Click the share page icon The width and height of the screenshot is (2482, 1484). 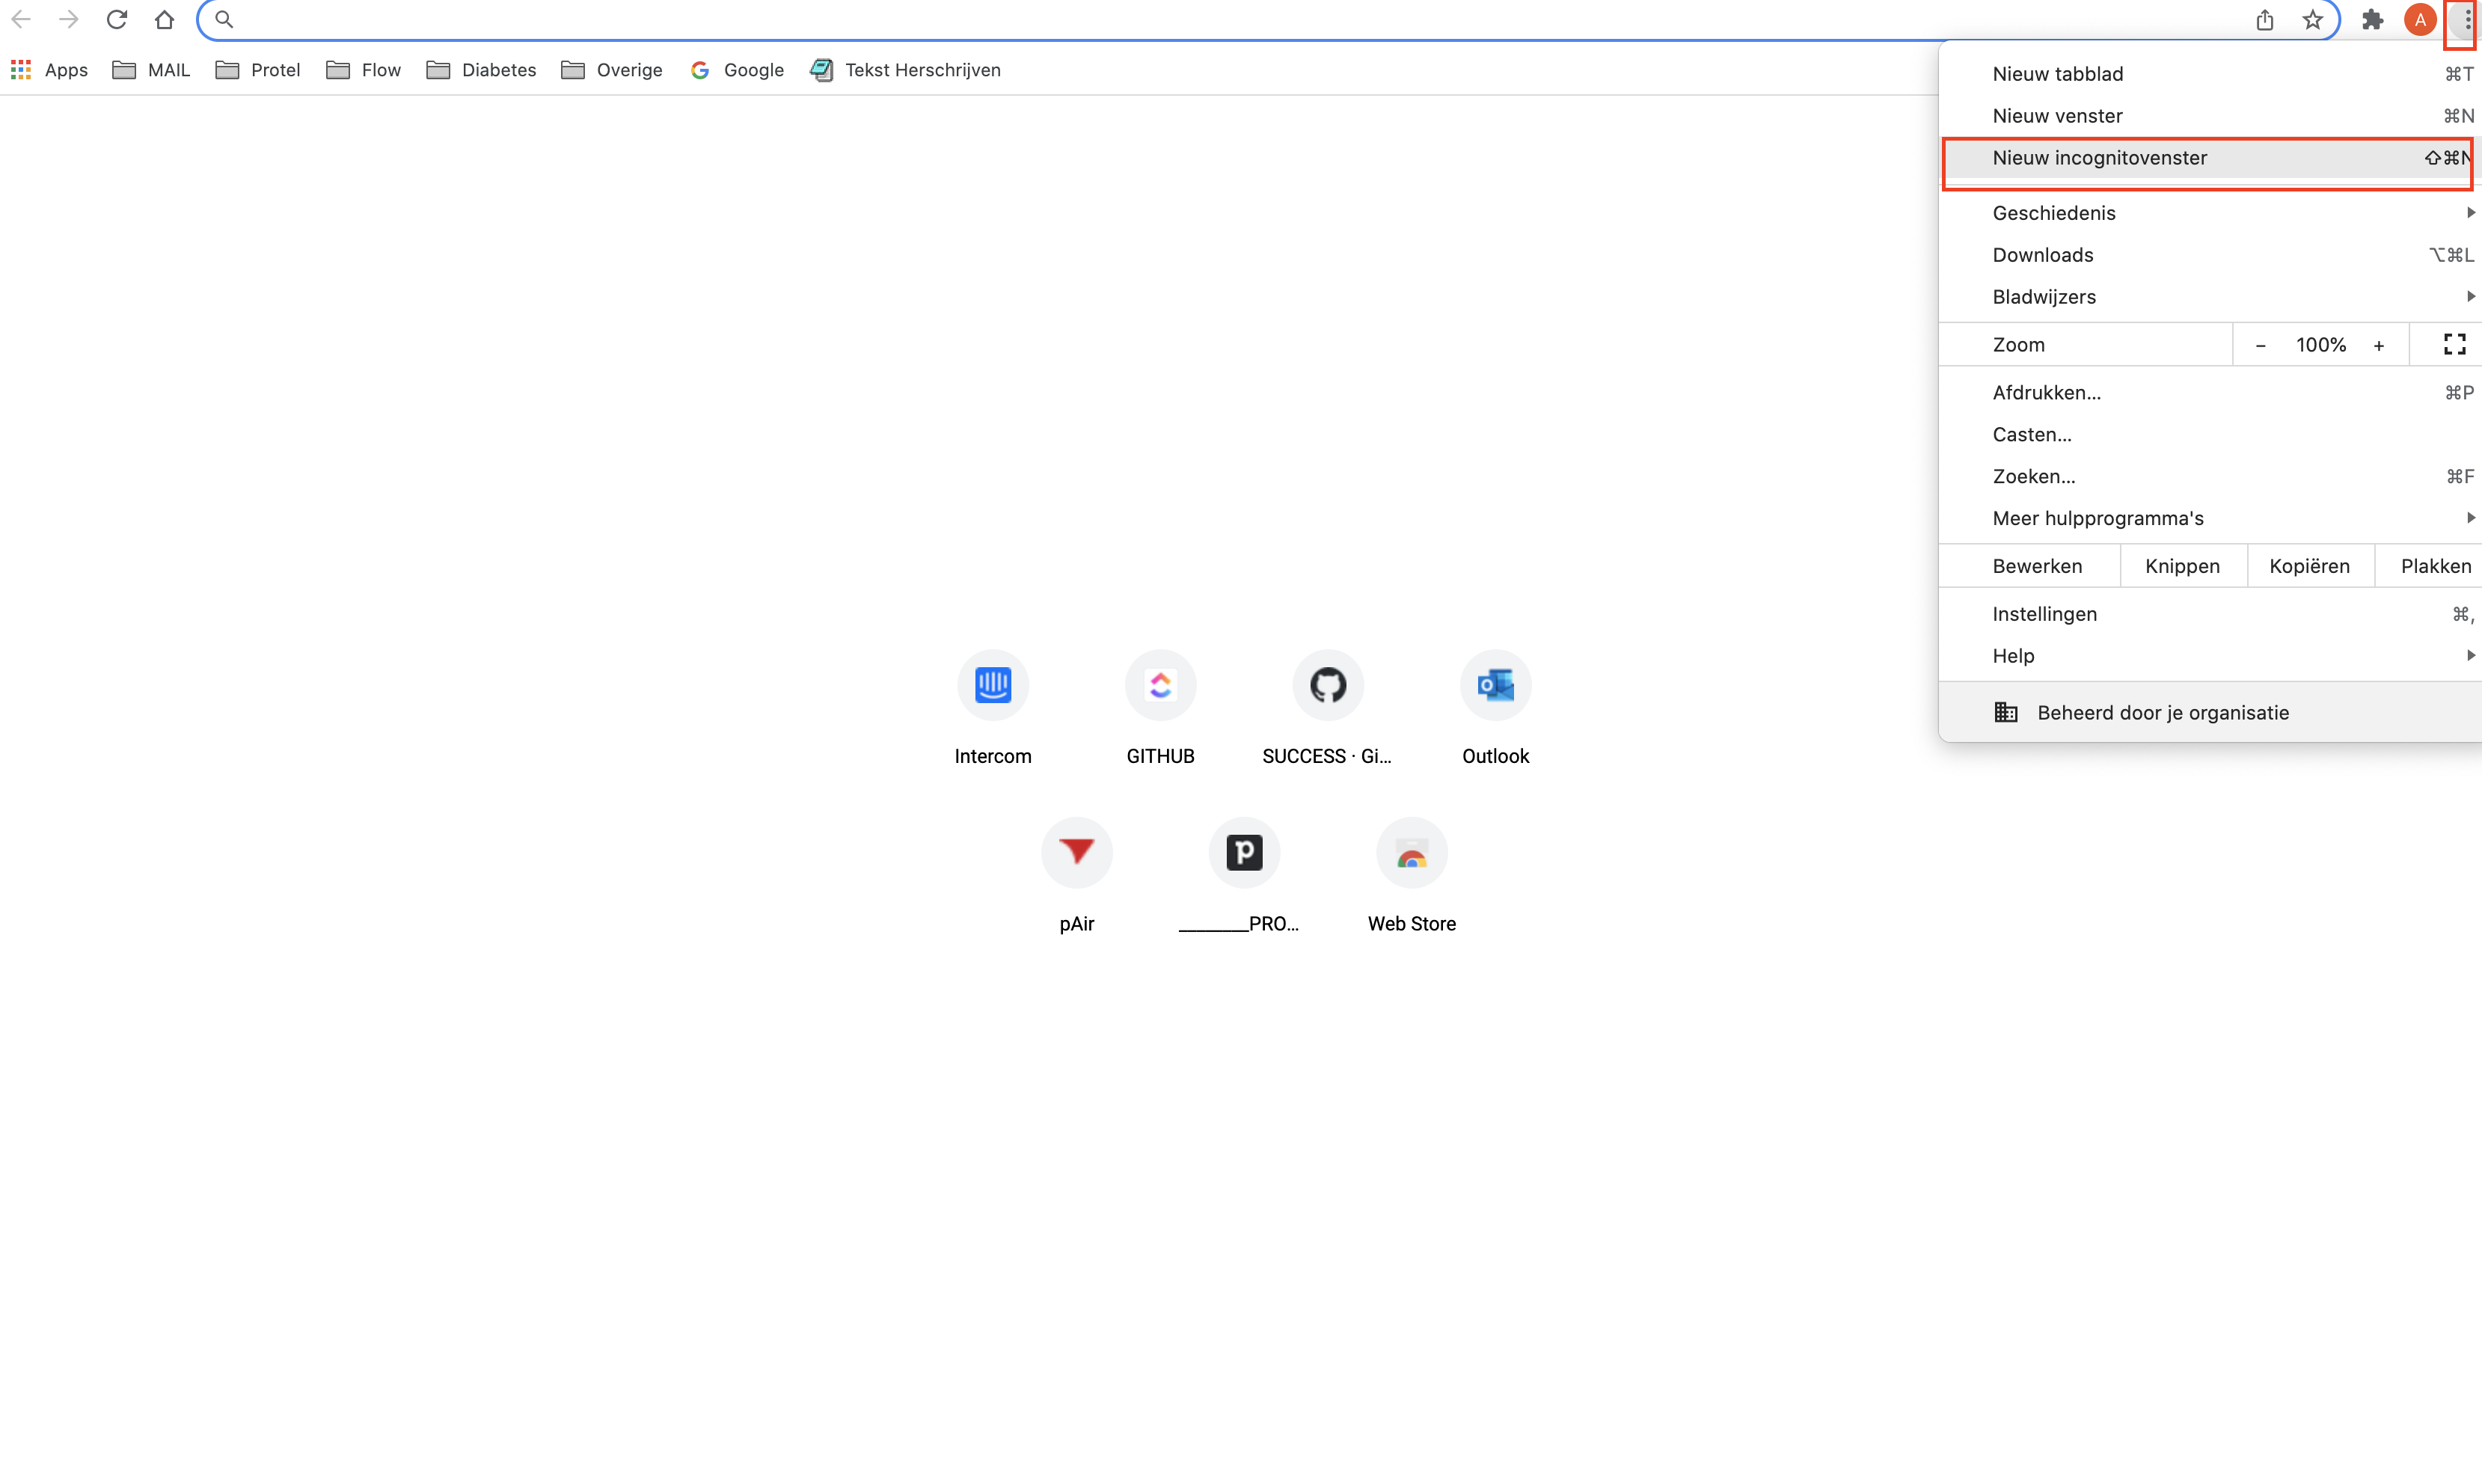(x=2264, y=20)
